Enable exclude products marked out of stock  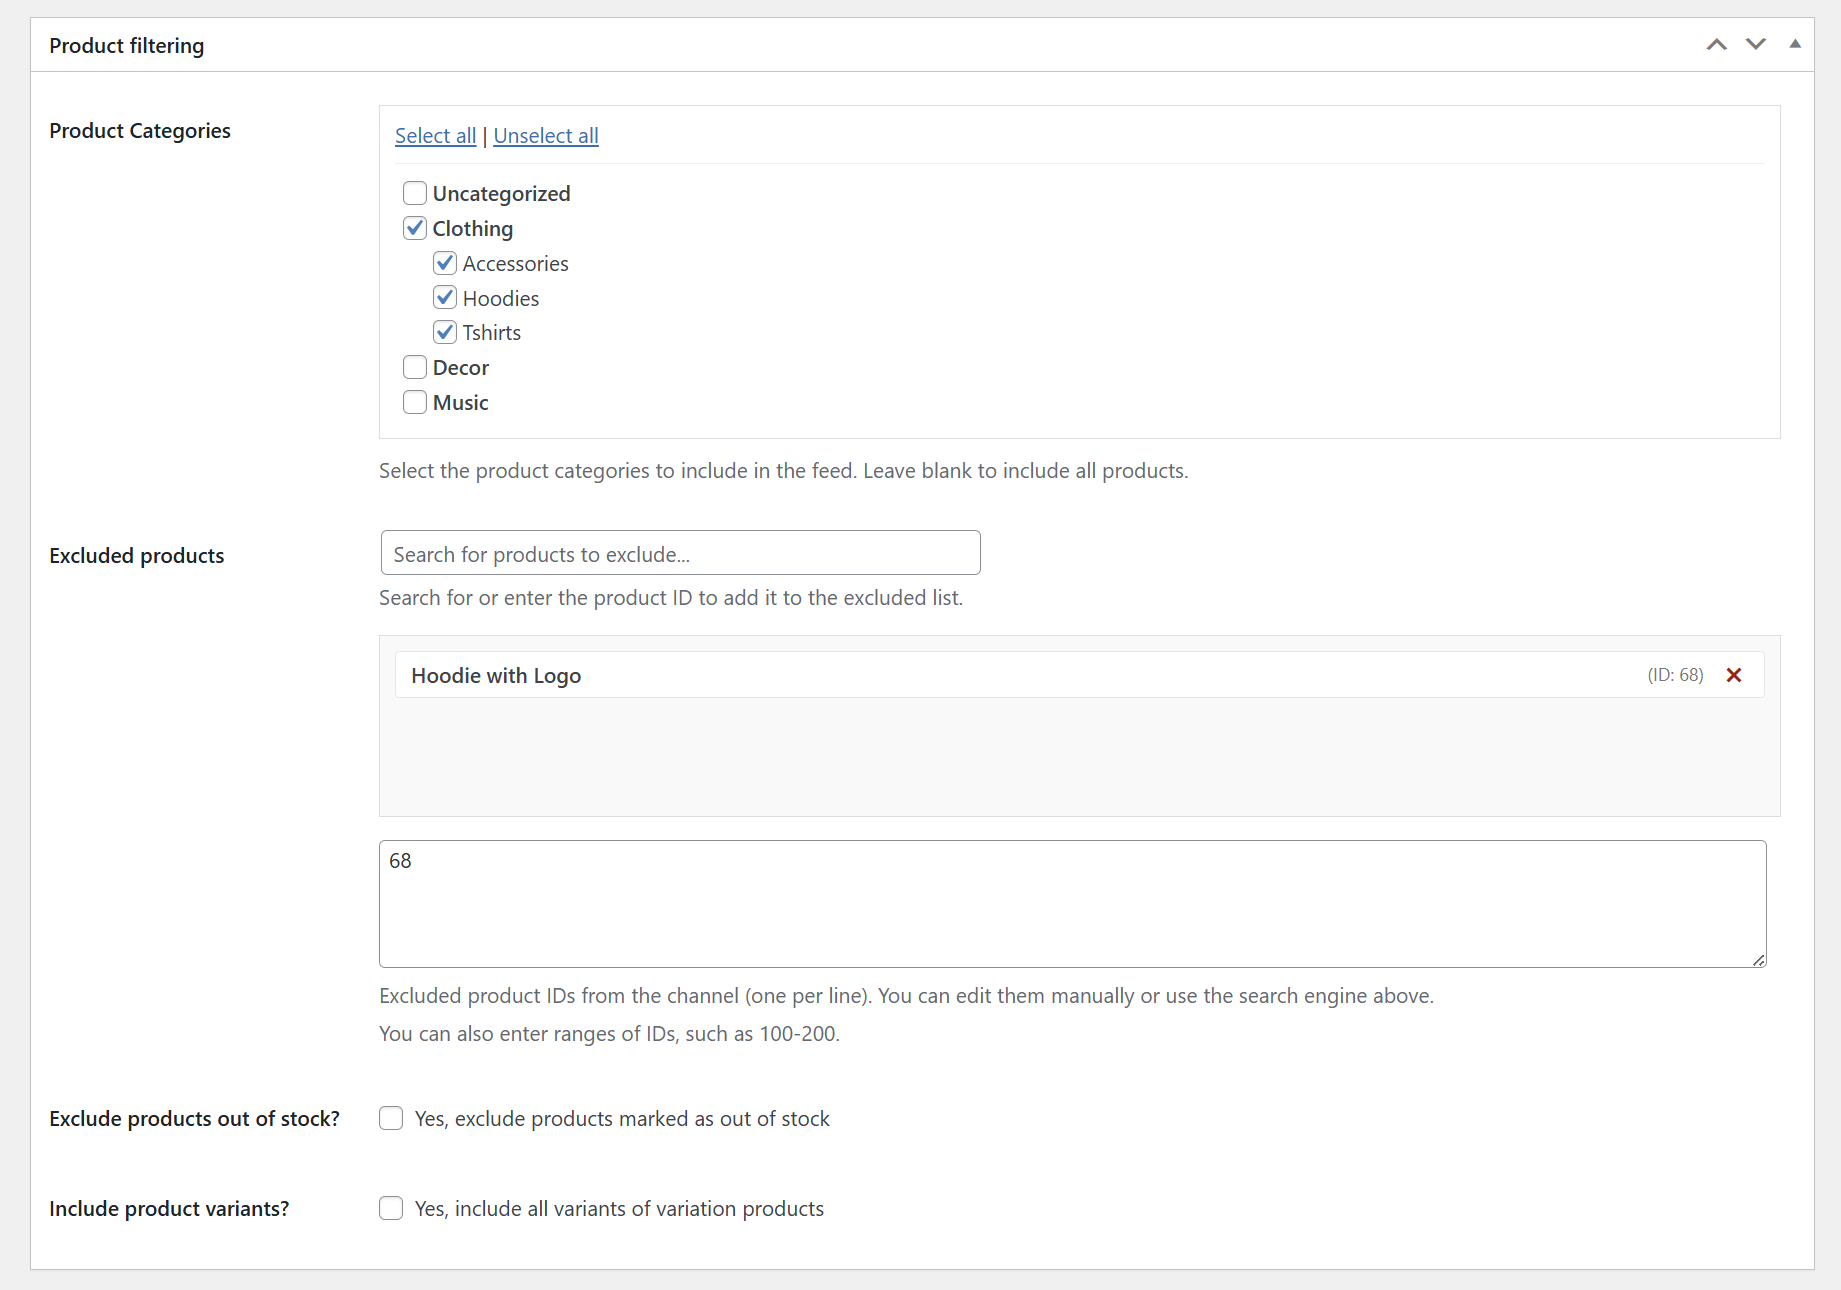pos(391,1118)
